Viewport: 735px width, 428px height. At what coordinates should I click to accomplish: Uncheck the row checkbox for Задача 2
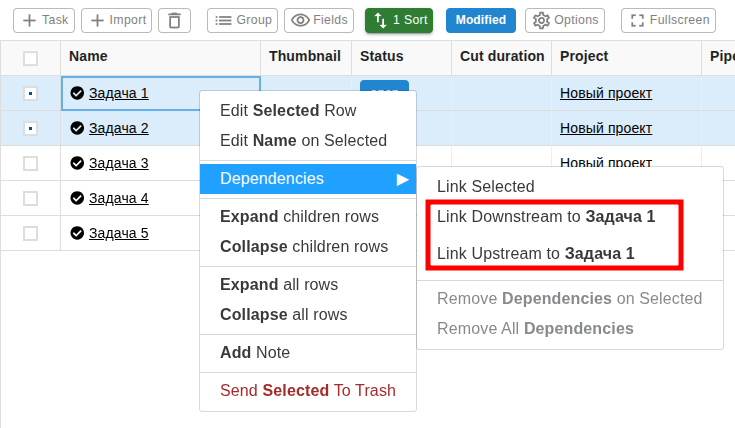pyautogui.click(x=30, y=128)
